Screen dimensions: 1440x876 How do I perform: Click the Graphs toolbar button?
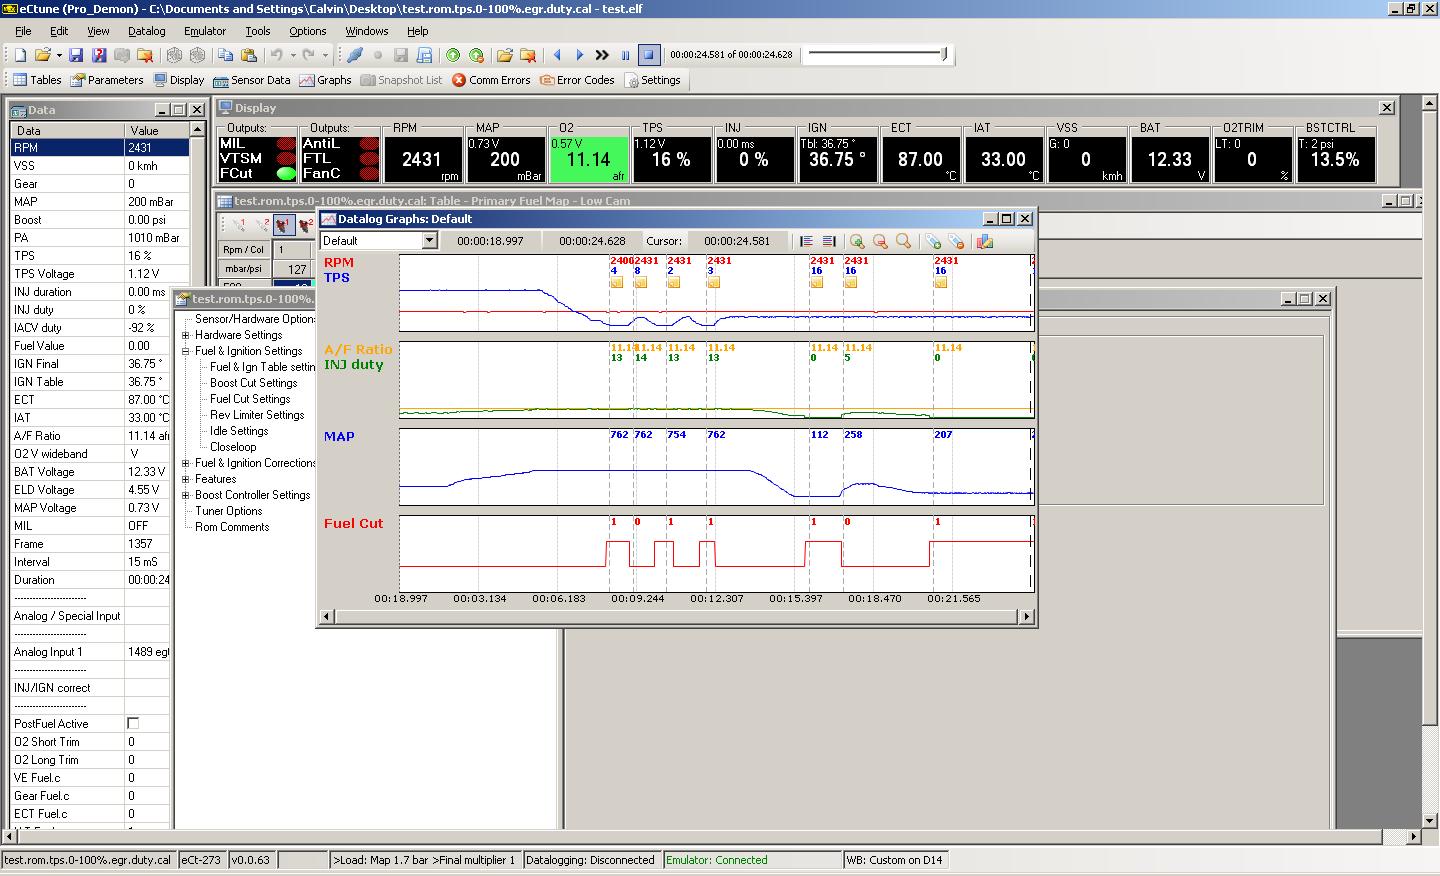pyautogui.click(x=325, y=80)
